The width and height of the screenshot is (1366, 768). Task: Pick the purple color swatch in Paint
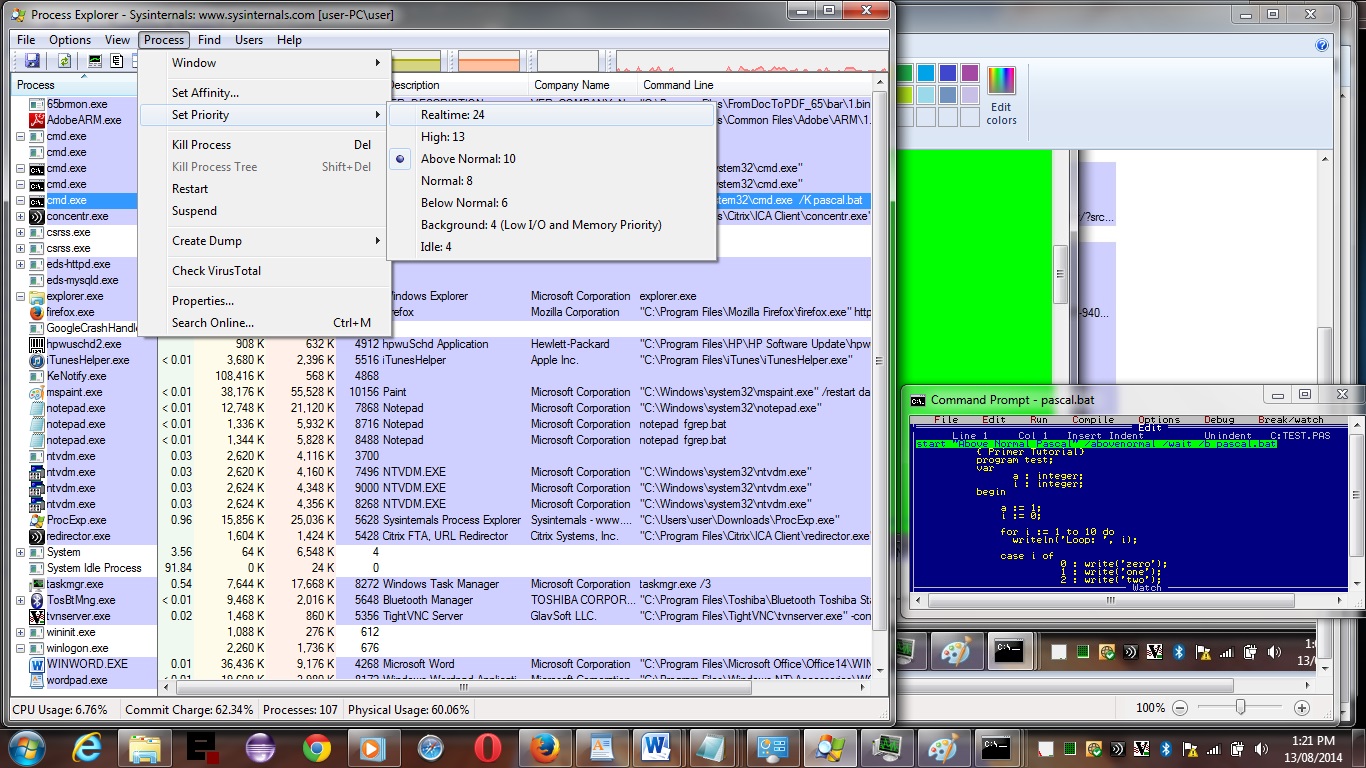pyautogui.click(x=970, y=73)
